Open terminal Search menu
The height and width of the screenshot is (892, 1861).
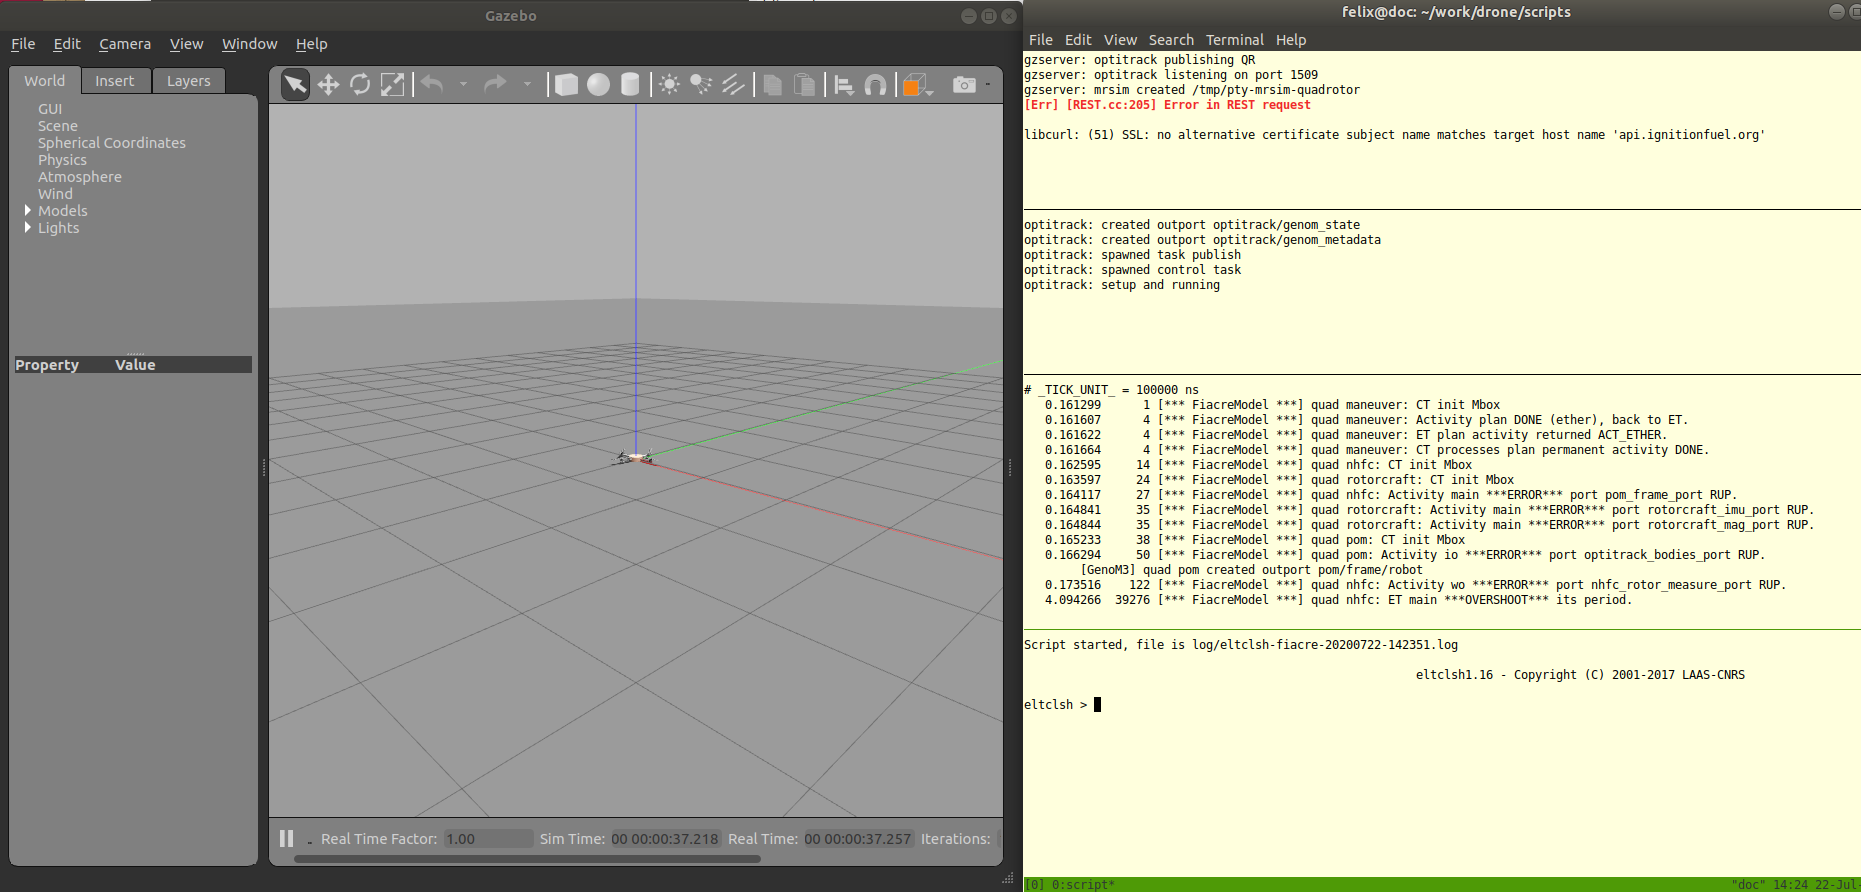[1171, 40]
